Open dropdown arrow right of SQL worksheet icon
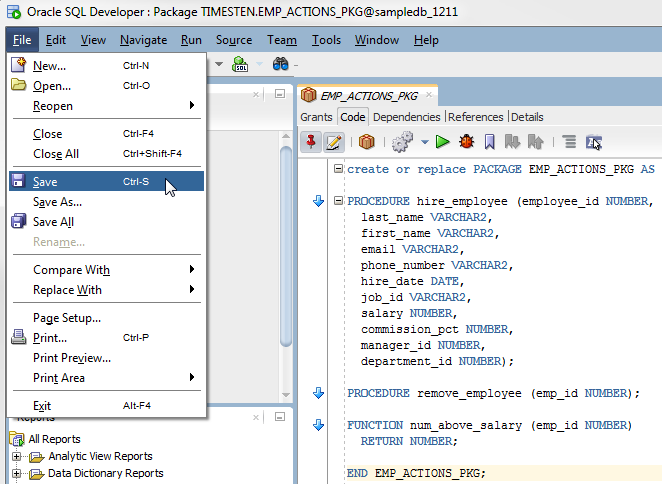Screen dimensions: 662x484 (x=259, y=64)
